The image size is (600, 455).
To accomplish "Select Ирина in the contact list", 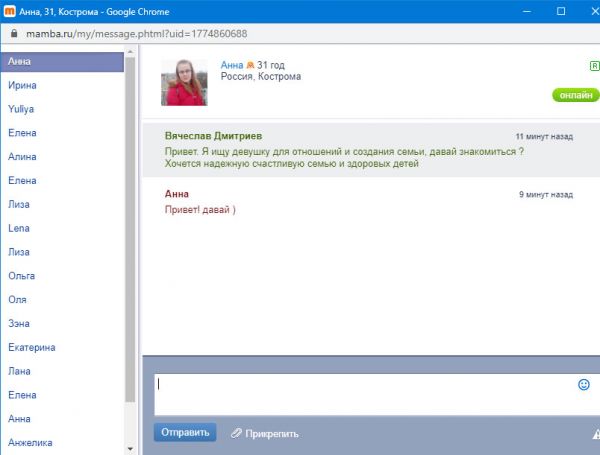I will 22,85.
